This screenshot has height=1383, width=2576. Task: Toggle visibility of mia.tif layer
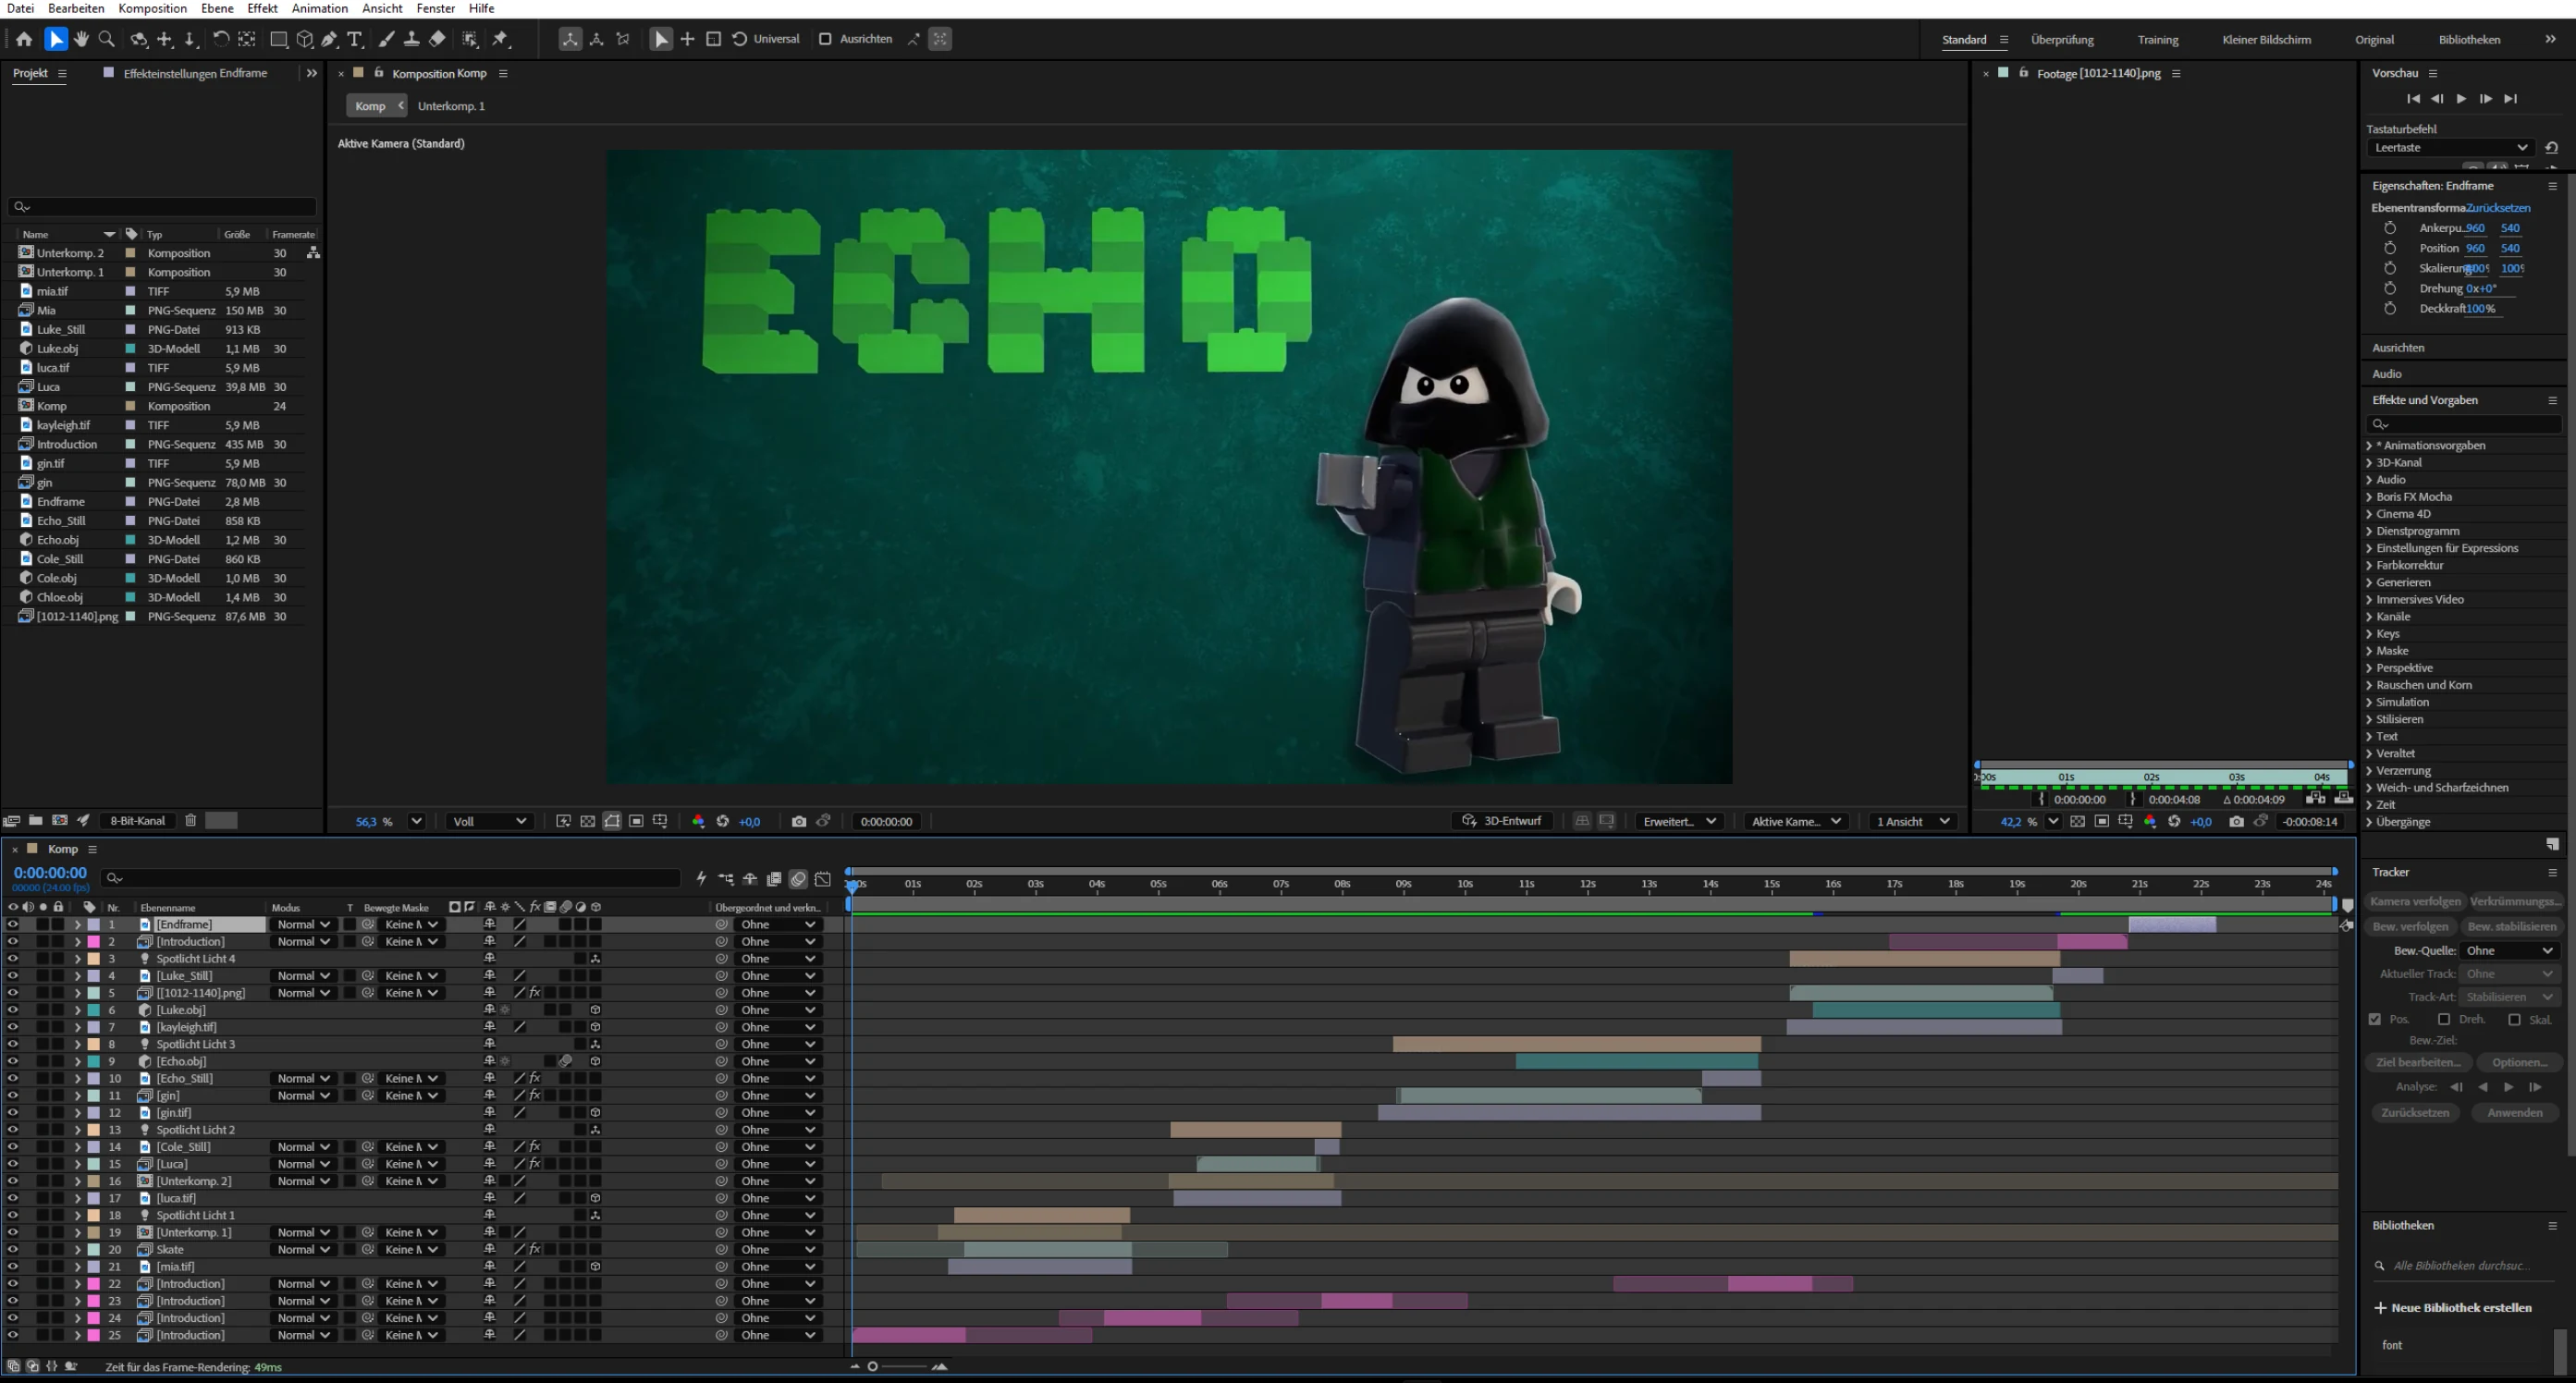(x=13, y=1267)
